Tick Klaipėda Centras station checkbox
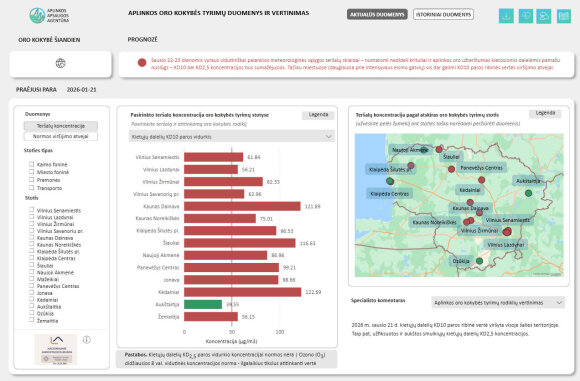 (31, 258)
